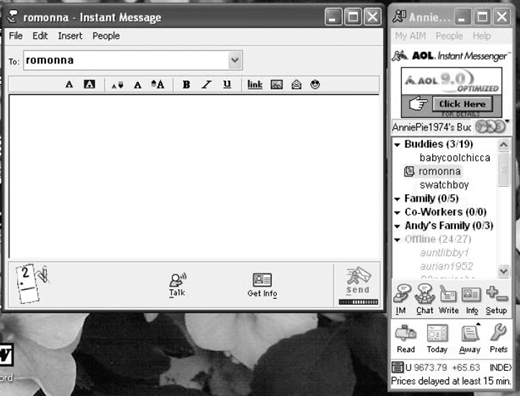Click the Word desktop shortcut icon
Image resolution: width=520 pixels, height=396 pixels.
click(x=6, y=354)
